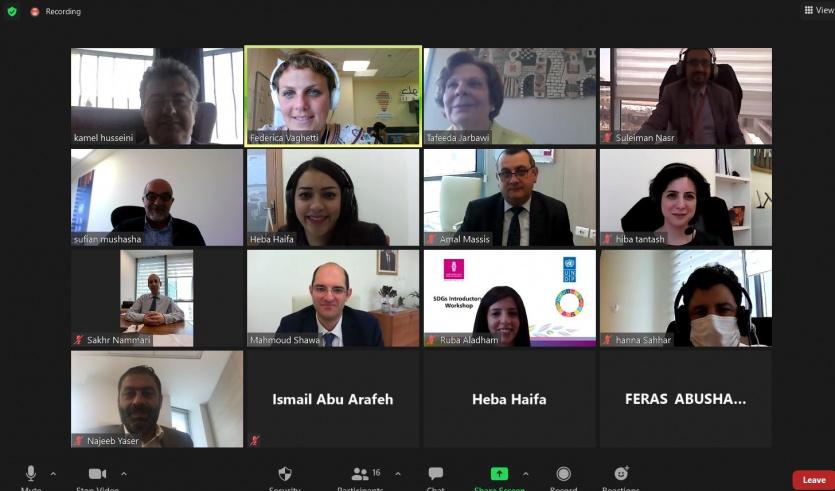Select kamel husseini's video tile
Screen dimensions: 835x491
tap(157, 96)
